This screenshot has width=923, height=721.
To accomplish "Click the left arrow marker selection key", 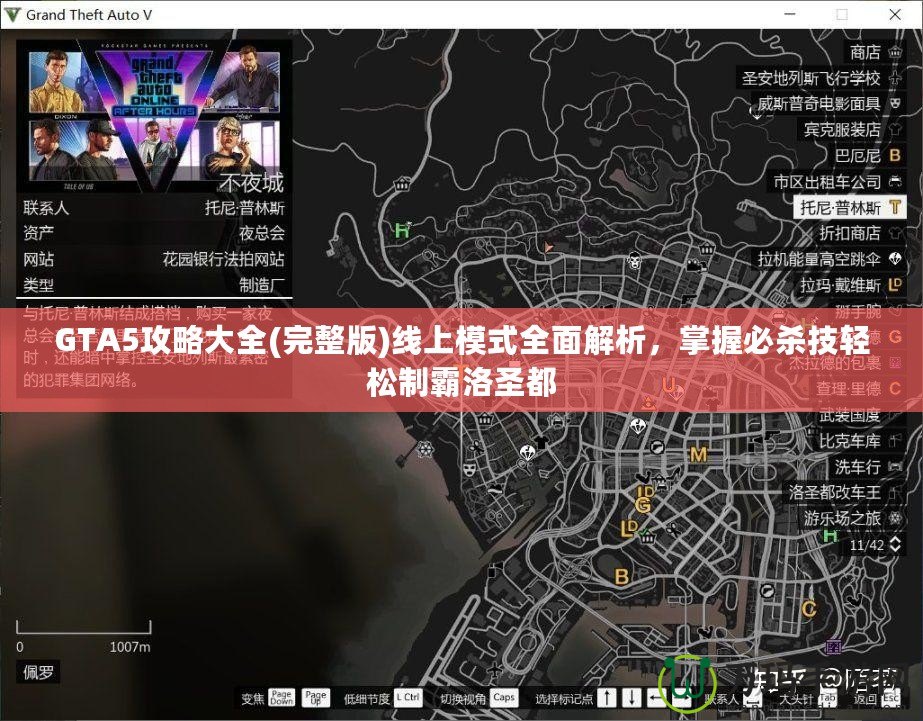I will (x=656, y=698).
